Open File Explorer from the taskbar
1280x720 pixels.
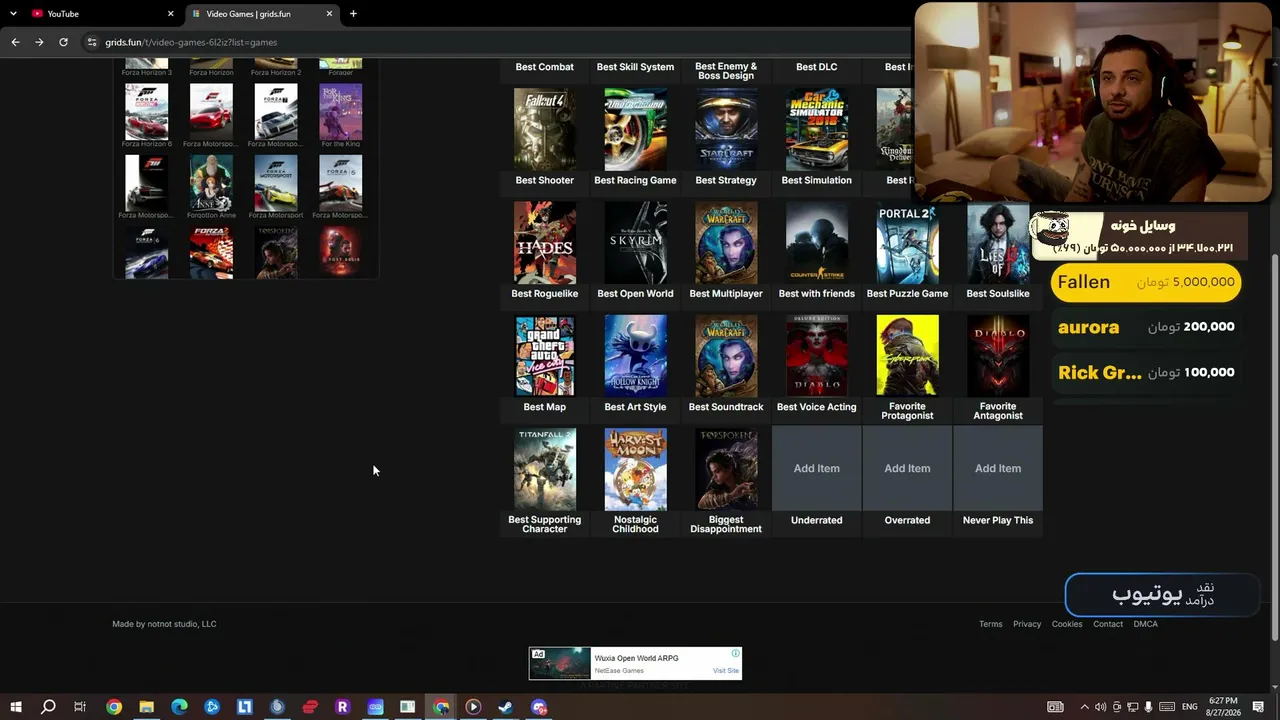click(x=146, y=707)
